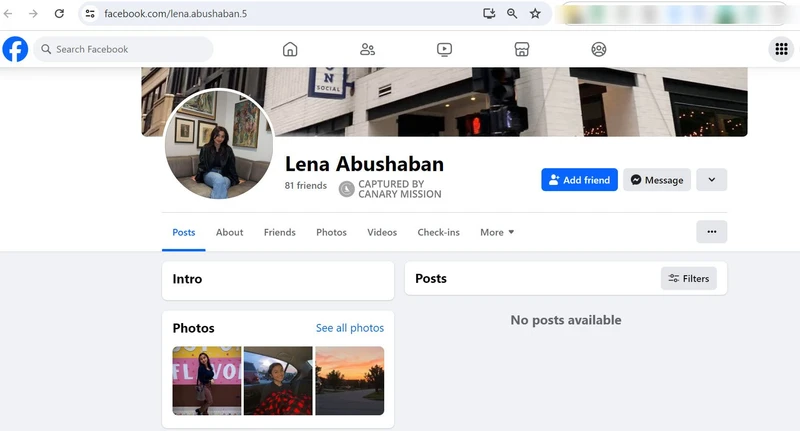Click the Add friend button
This screenshot has width=800, height=431.
579,180
